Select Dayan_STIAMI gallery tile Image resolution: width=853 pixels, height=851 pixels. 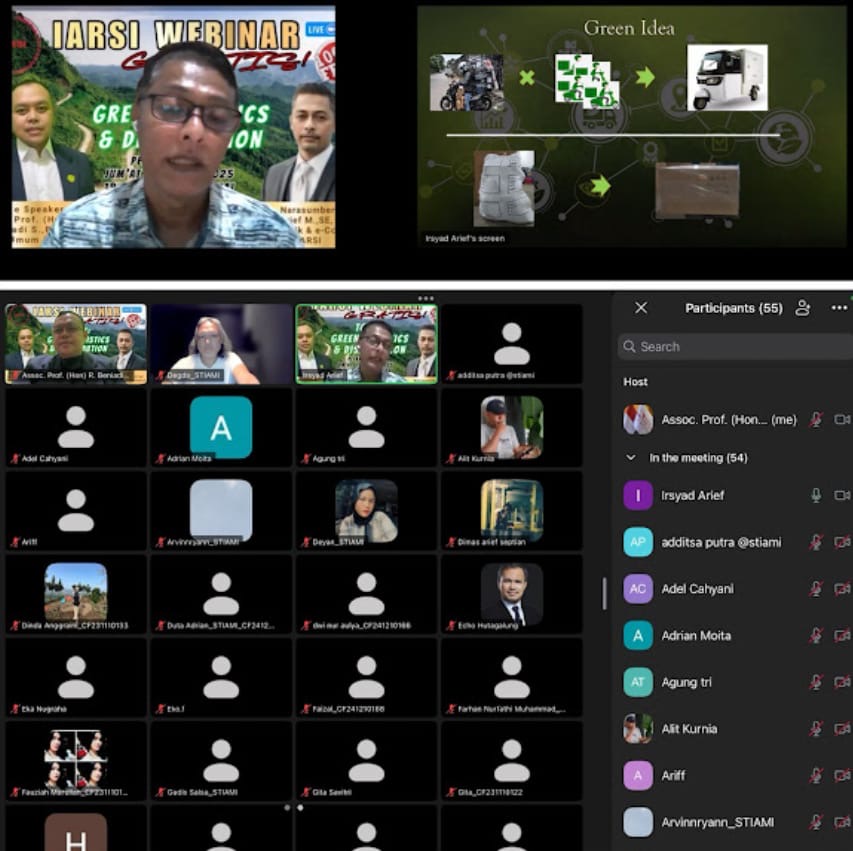coord(366,511)
